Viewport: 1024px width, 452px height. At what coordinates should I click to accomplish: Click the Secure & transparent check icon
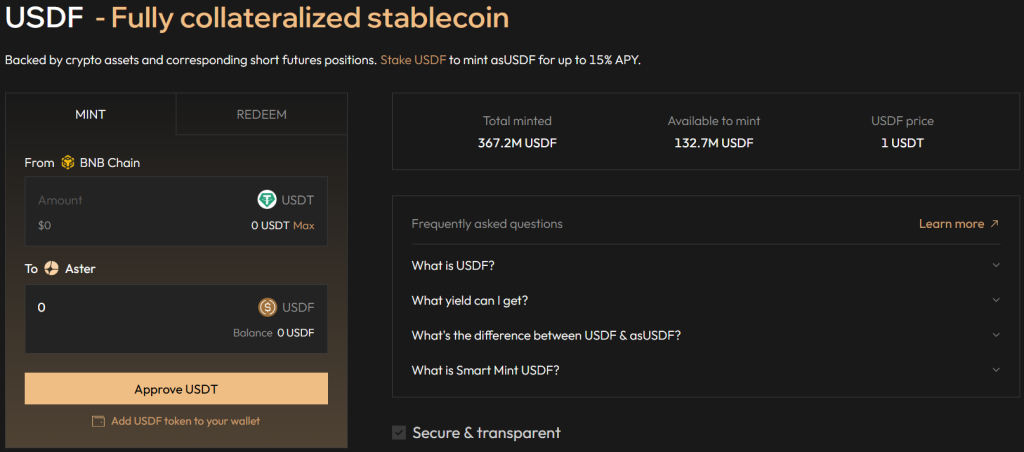(400, 433)
